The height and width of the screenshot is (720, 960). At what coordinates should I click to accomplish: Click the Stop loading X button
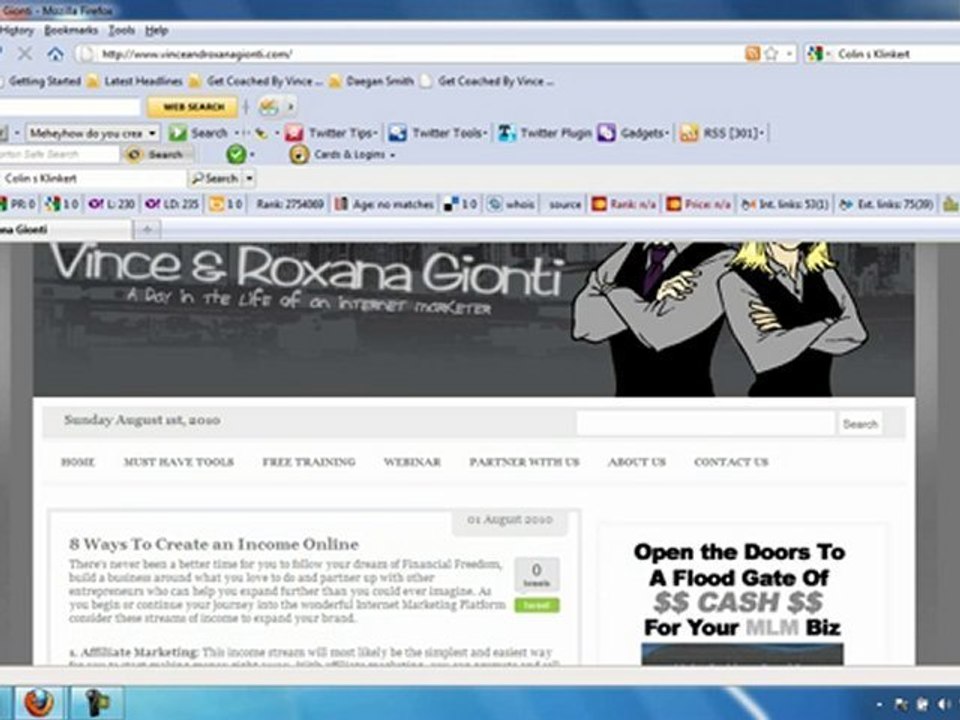tap(24, 54)
